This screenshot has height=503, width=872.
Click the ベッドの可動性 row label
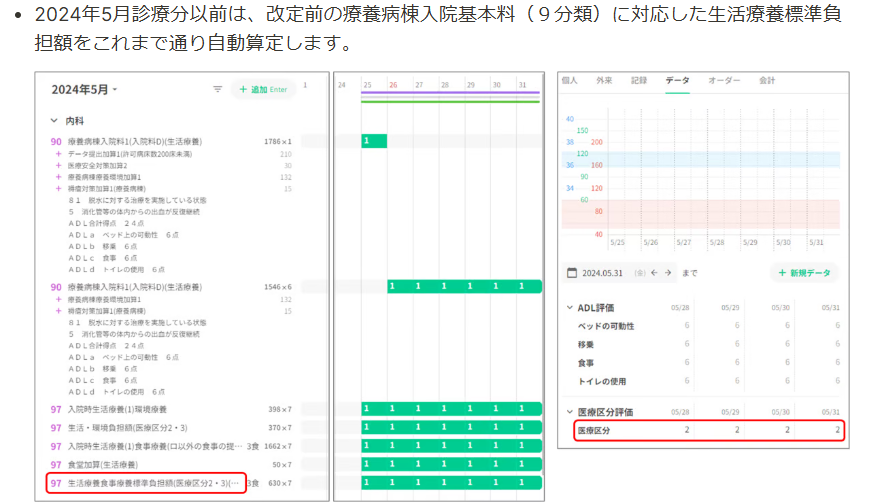(606, 326)
